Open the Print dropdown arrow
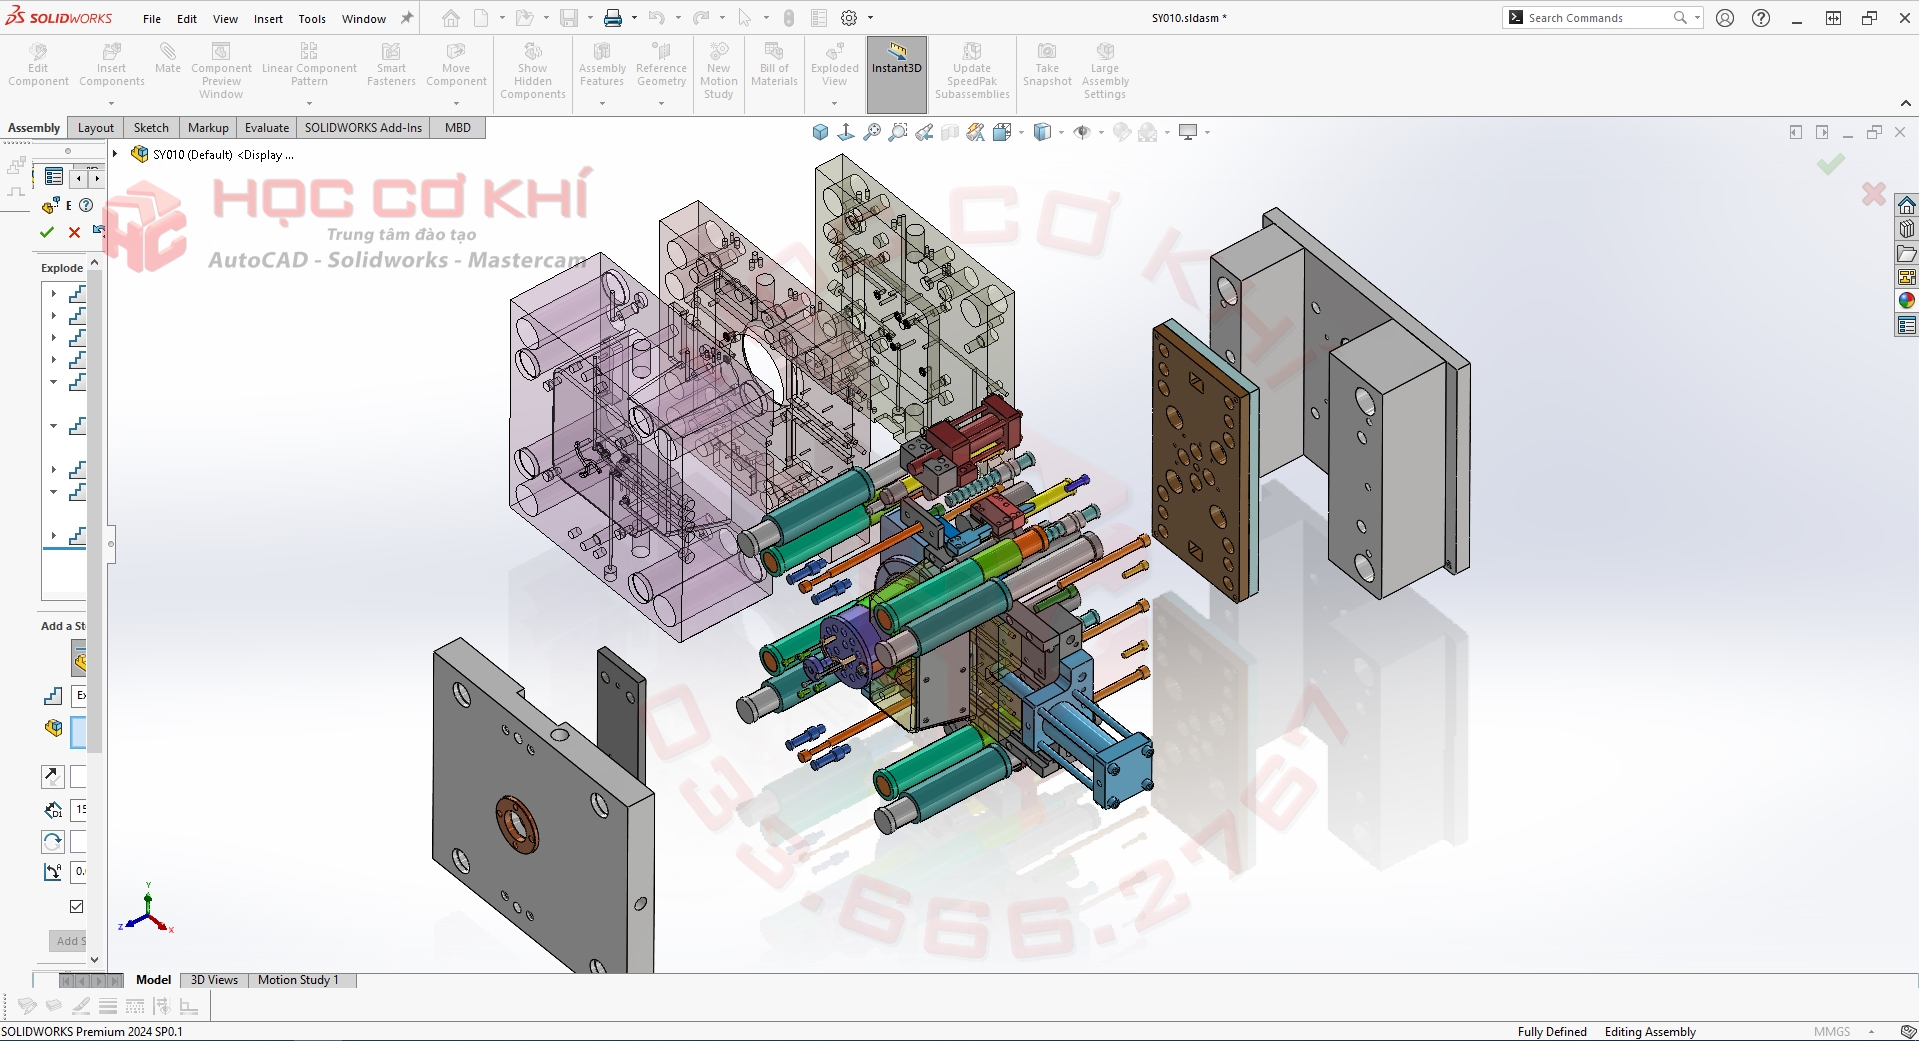Image resolution: width=1919 pixels, height=1041 pixels. click(634, 18)
